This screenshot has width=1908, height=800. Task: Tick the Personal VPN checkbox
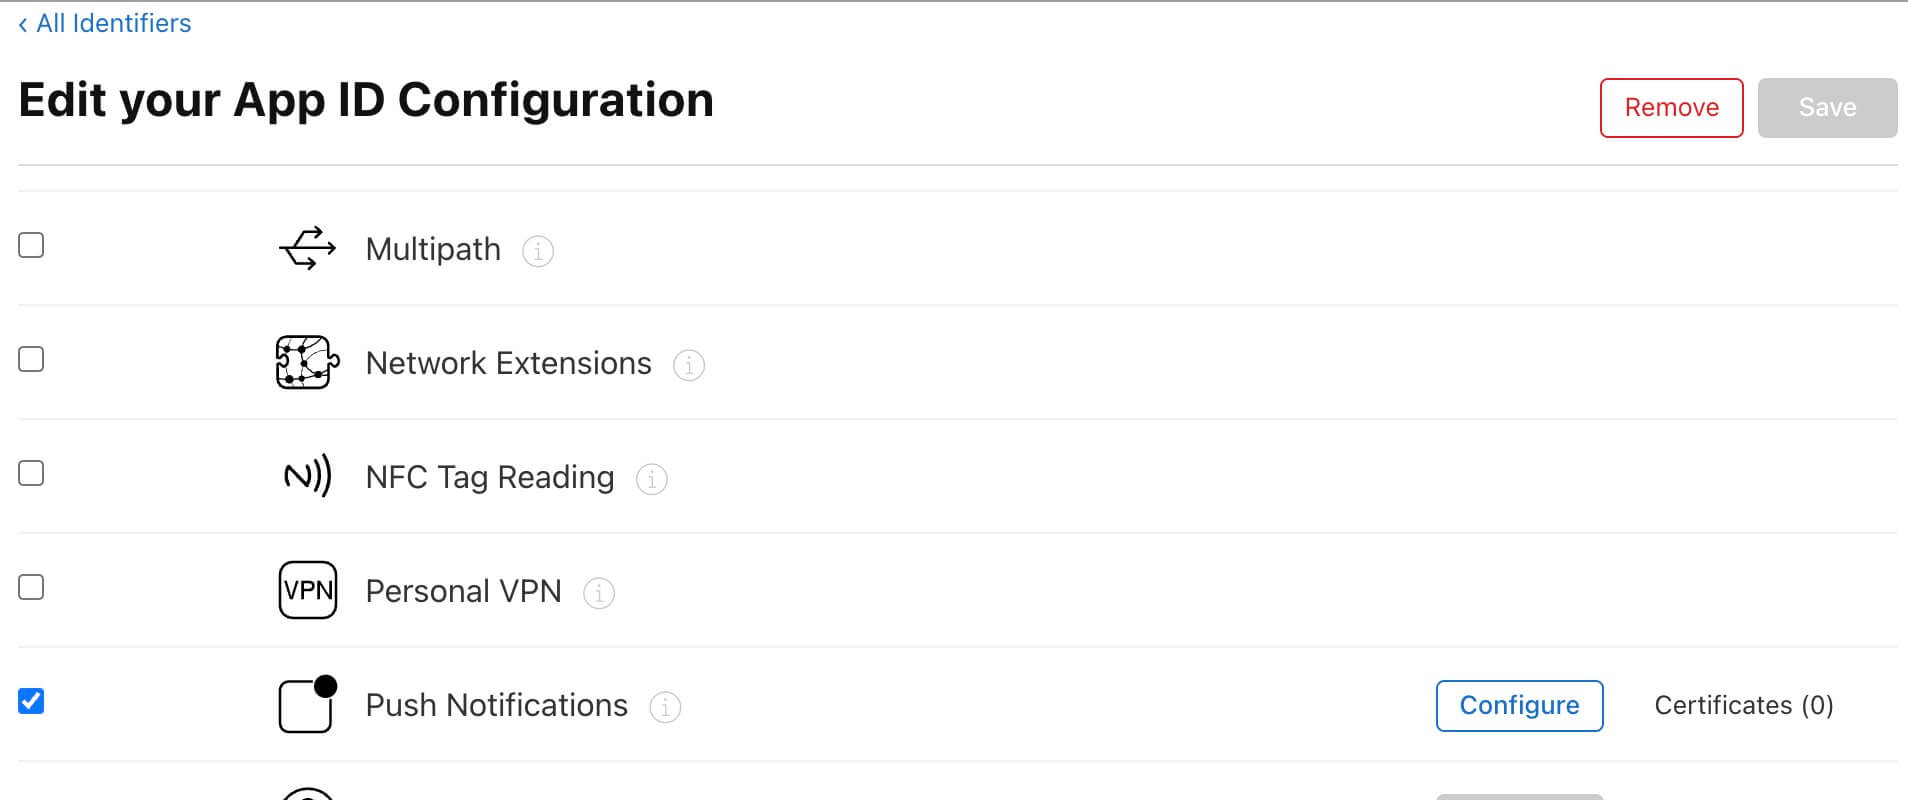[x=31, y=587]
